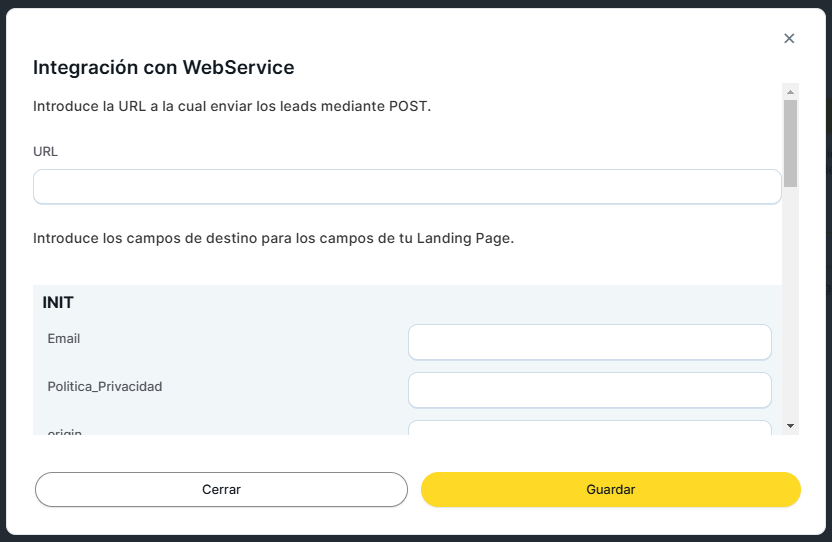This screenshot has width=832, height=542.
Task: Click the Email field label
Action: click(x=64, y=339)
